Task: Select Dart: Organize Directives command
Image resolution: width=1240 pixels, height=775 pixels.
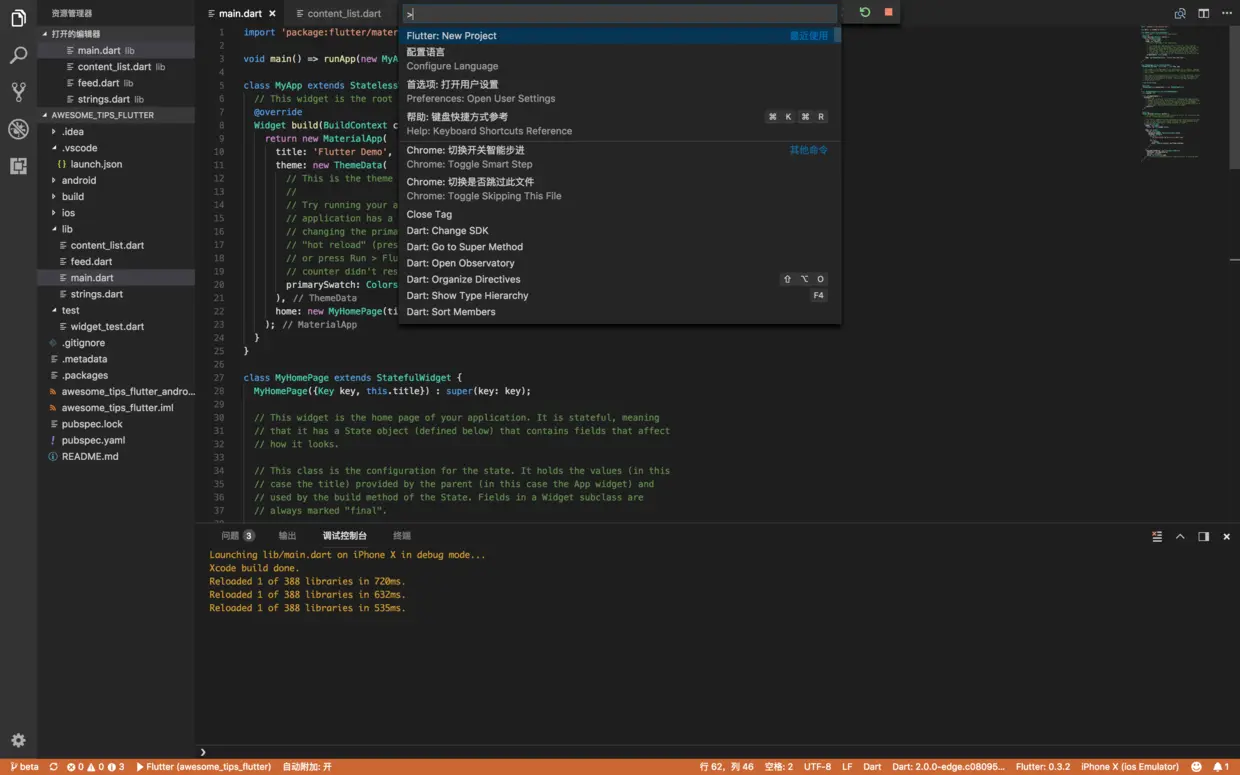Action: point(463,279)
